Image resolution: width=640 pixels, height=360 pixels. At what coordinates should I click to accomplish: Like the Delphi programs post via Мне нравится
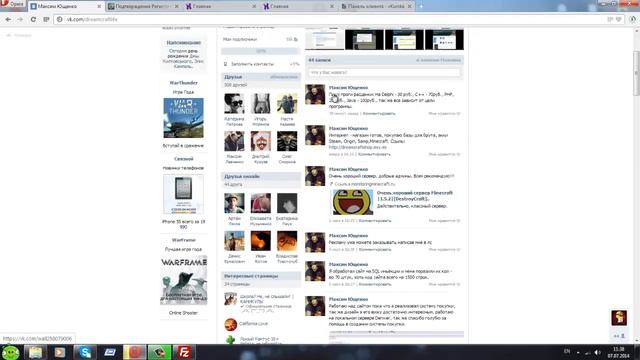click(x=444, y=113)
